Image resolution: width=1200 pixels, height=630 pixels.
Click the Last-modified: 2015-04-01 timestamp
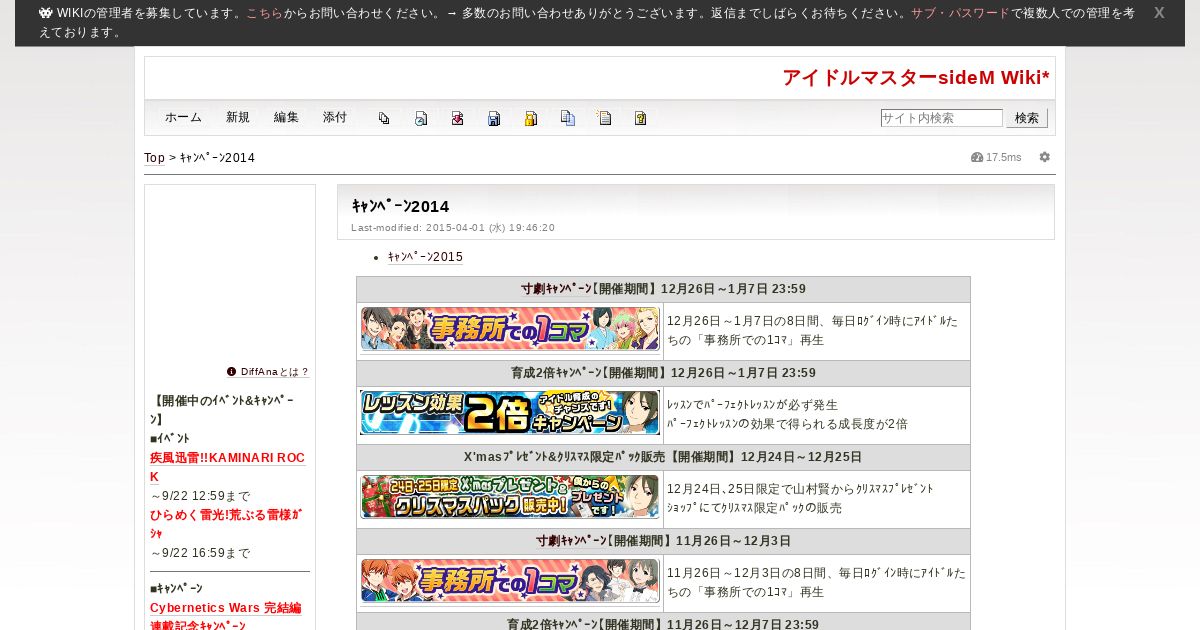[453, 228]
